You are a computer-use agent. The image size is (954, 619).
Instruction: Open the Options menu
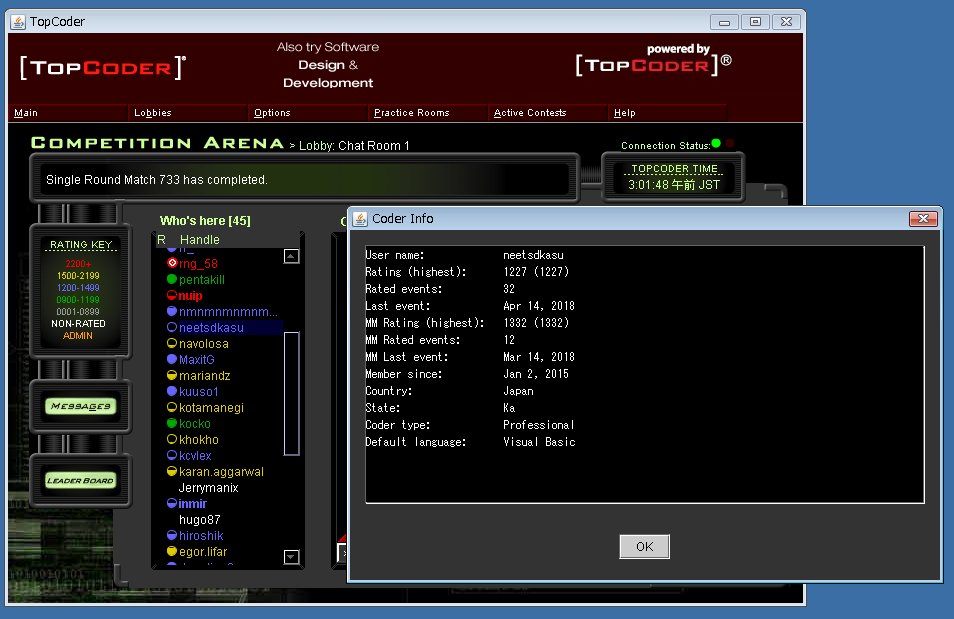[272, 113]
